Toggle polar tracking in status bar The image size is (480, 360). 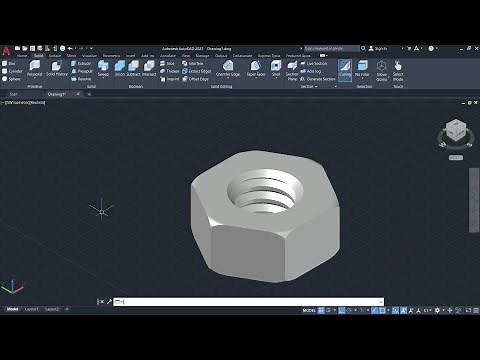click(349, 310)
